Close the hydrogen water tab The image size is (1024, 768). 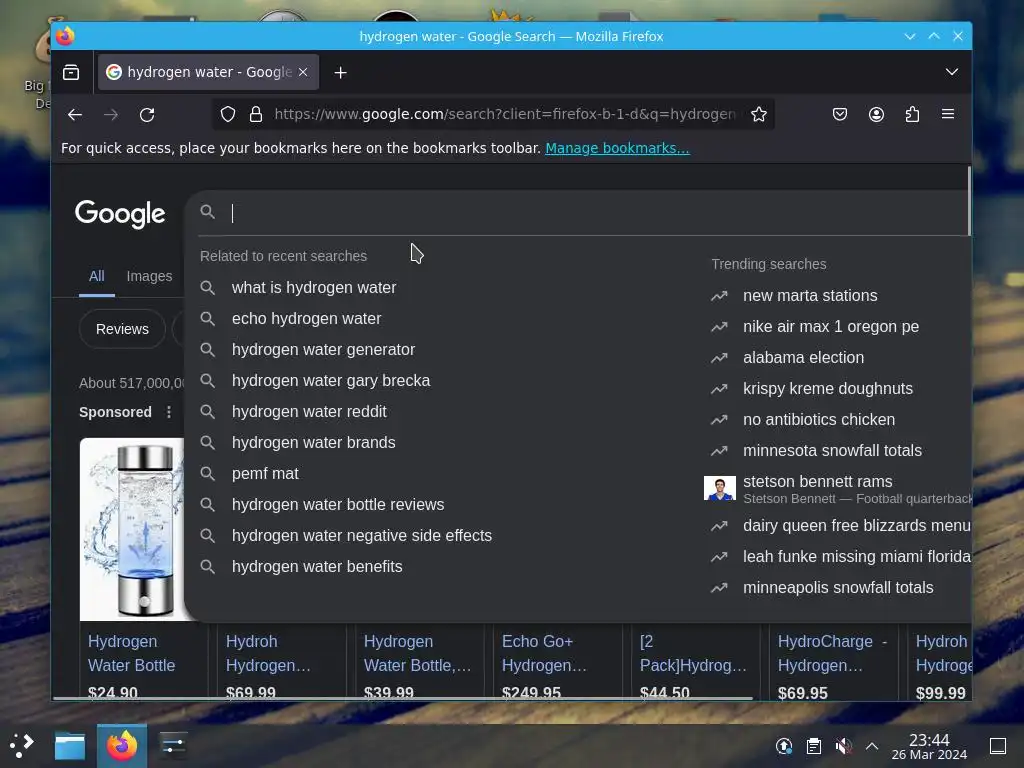coord(303,72)
